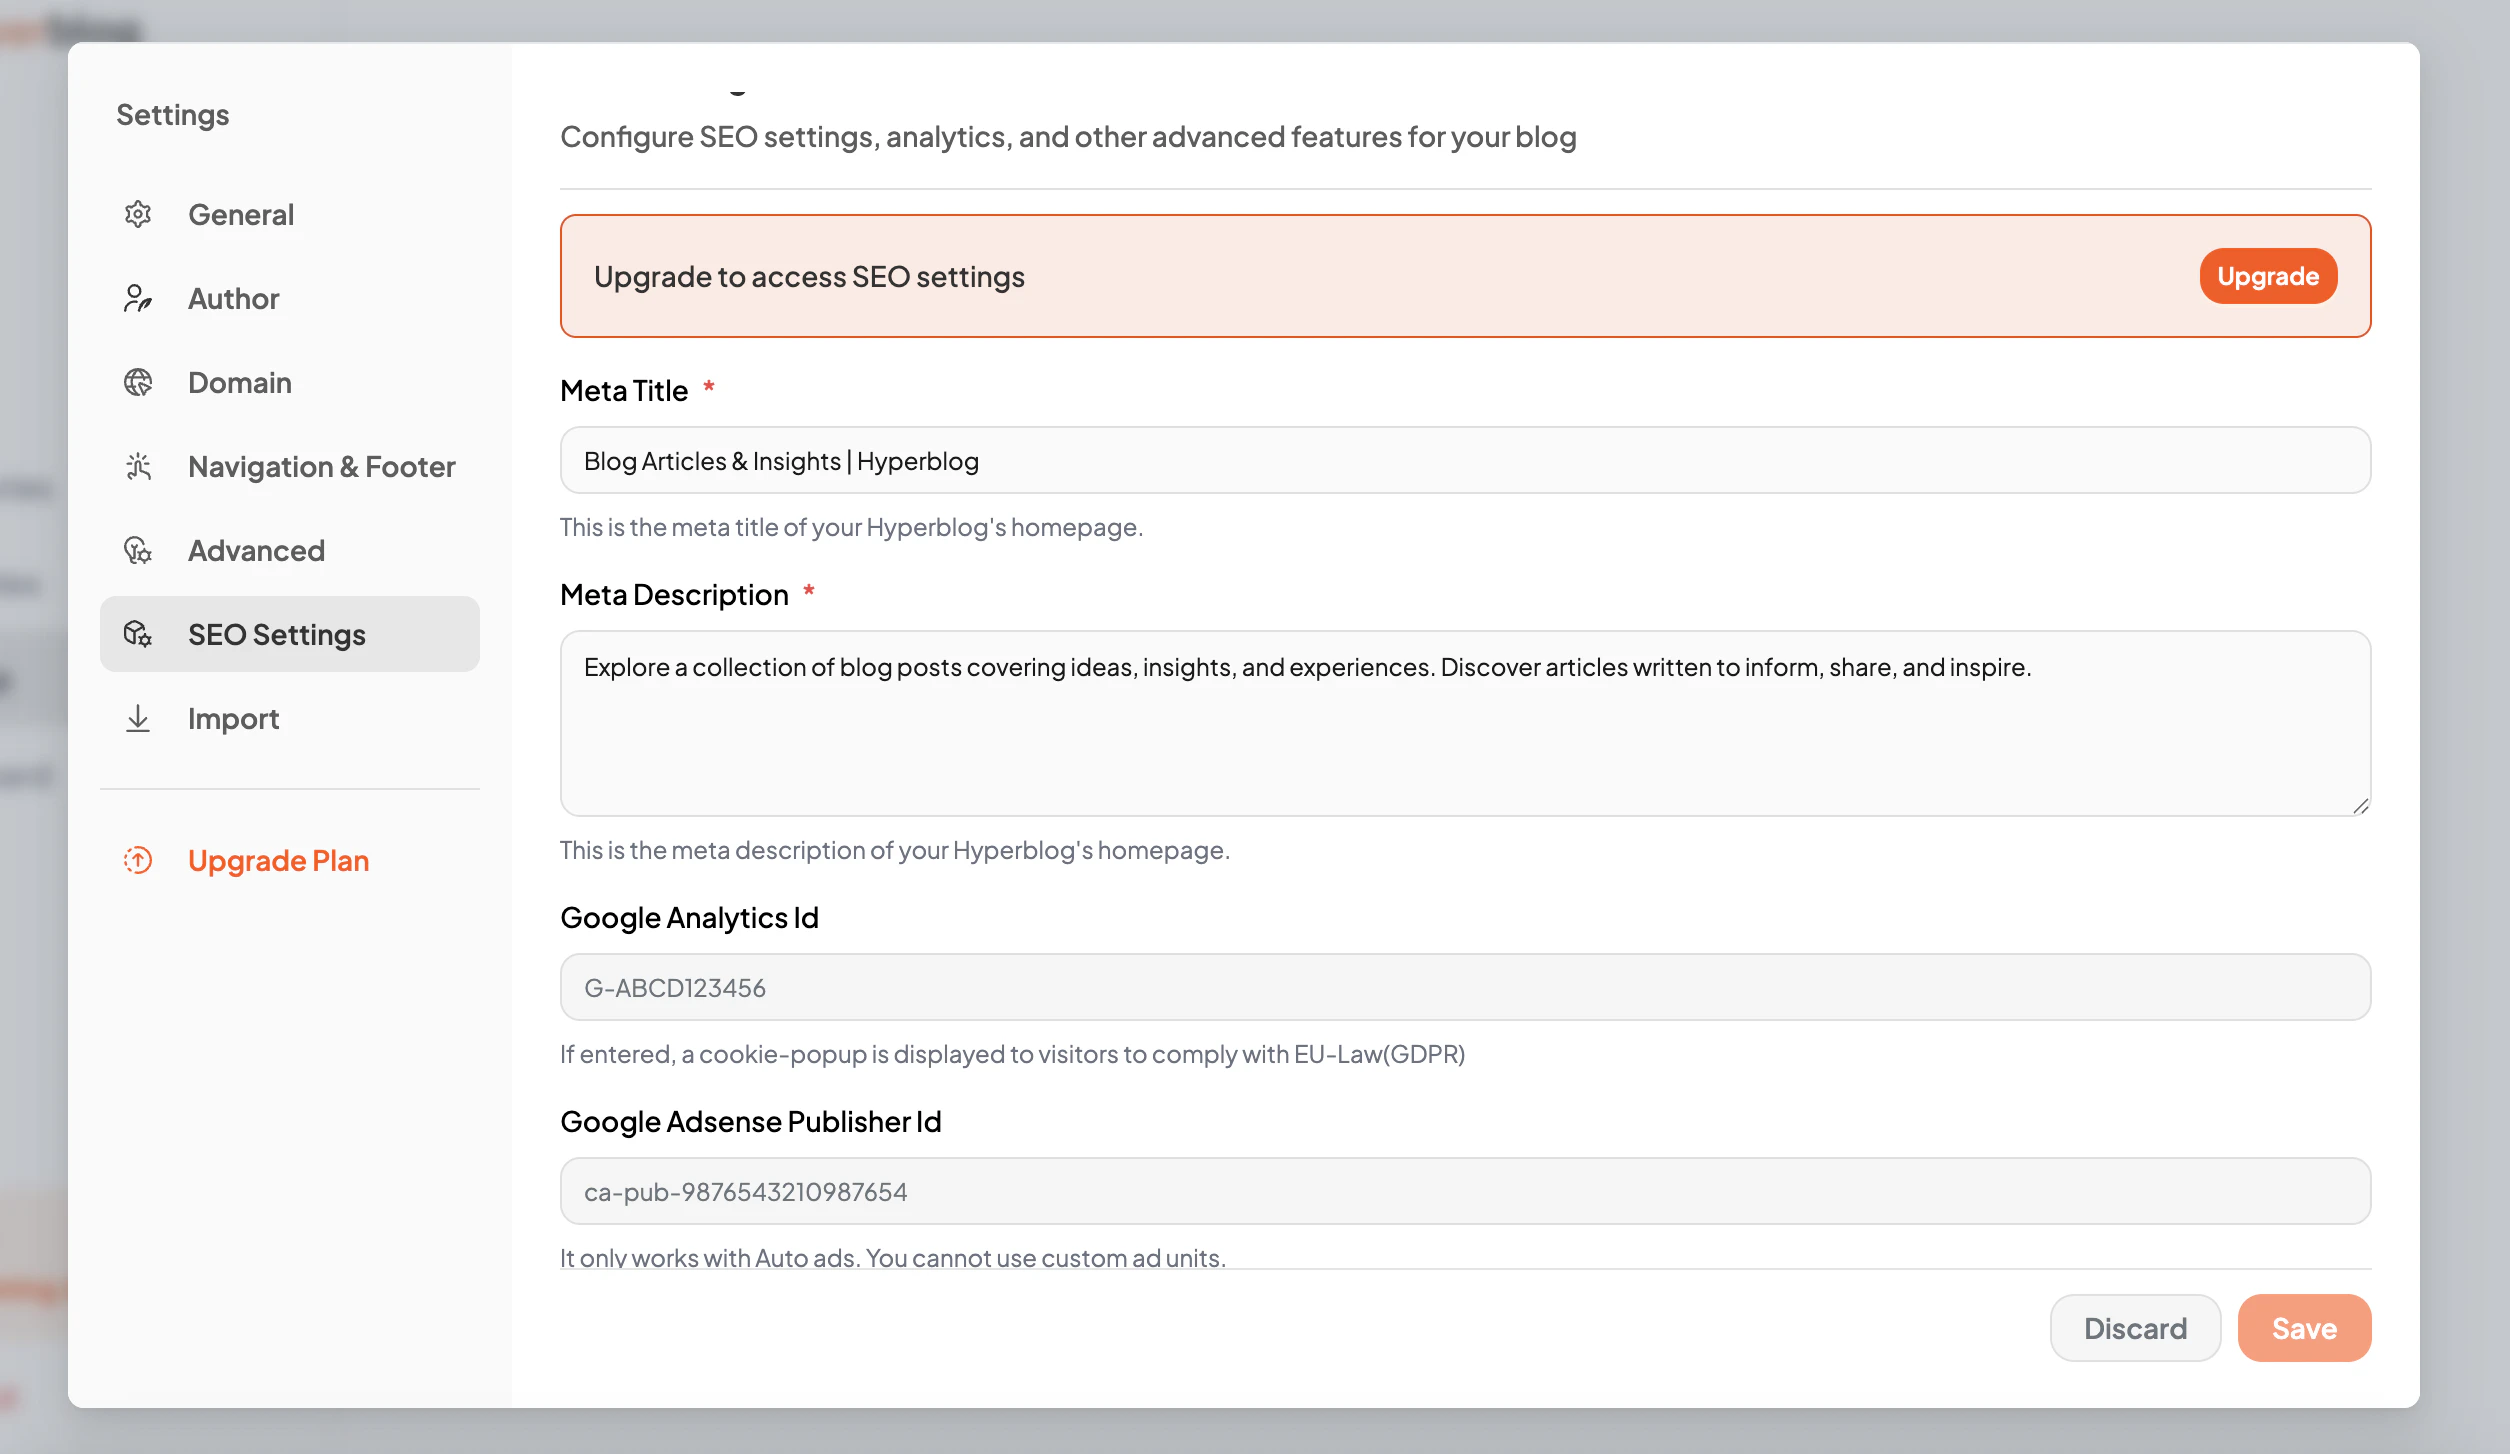2510x1454 pixels.
Task: Select the Advanced settings icon
Action: tap(138, 550)
